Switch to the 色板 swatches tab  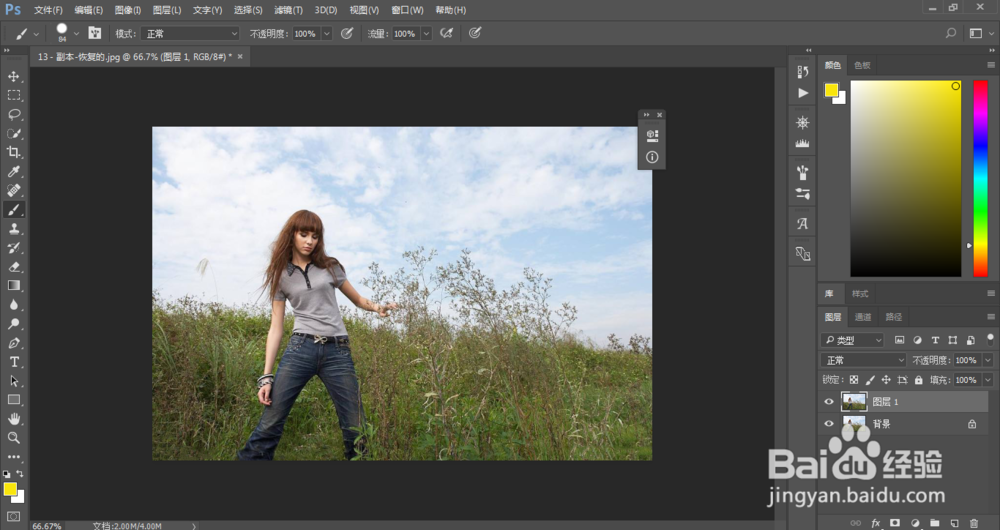pyautogui.click(x=862, y=65)
